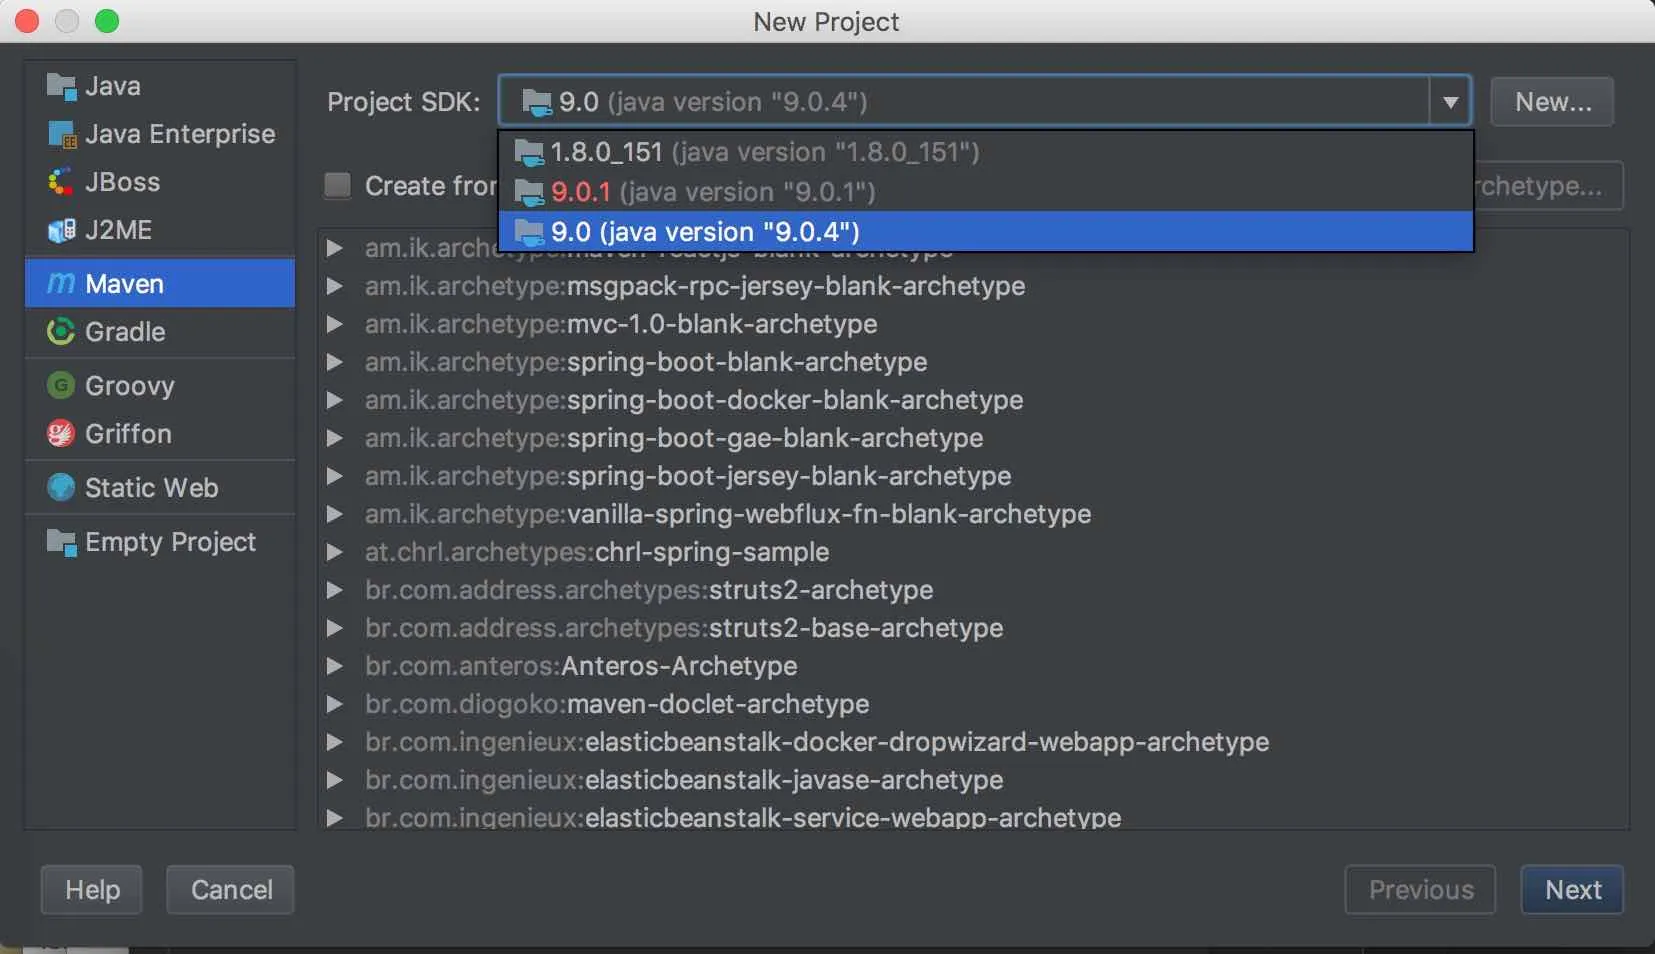Select the J2ME project type
1655x954 pixels.
160,230
